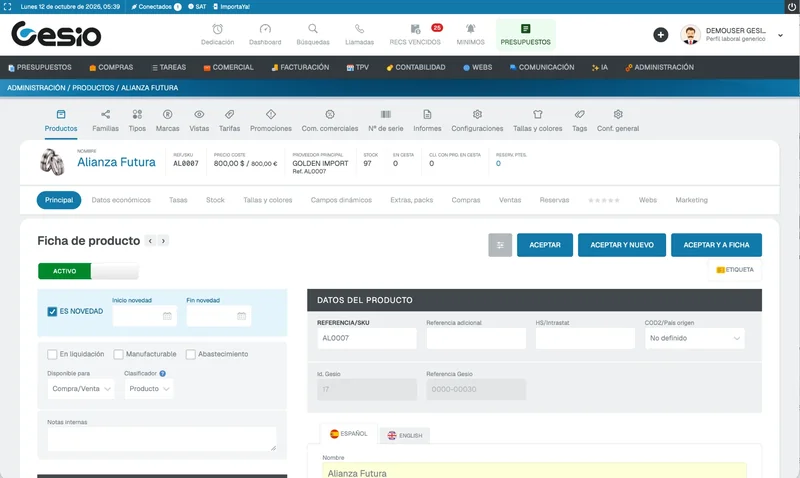Check the Abastecimiento checkbox
Image resolution: width=800 pixels, height=478 pixels.
coord(190,354)
